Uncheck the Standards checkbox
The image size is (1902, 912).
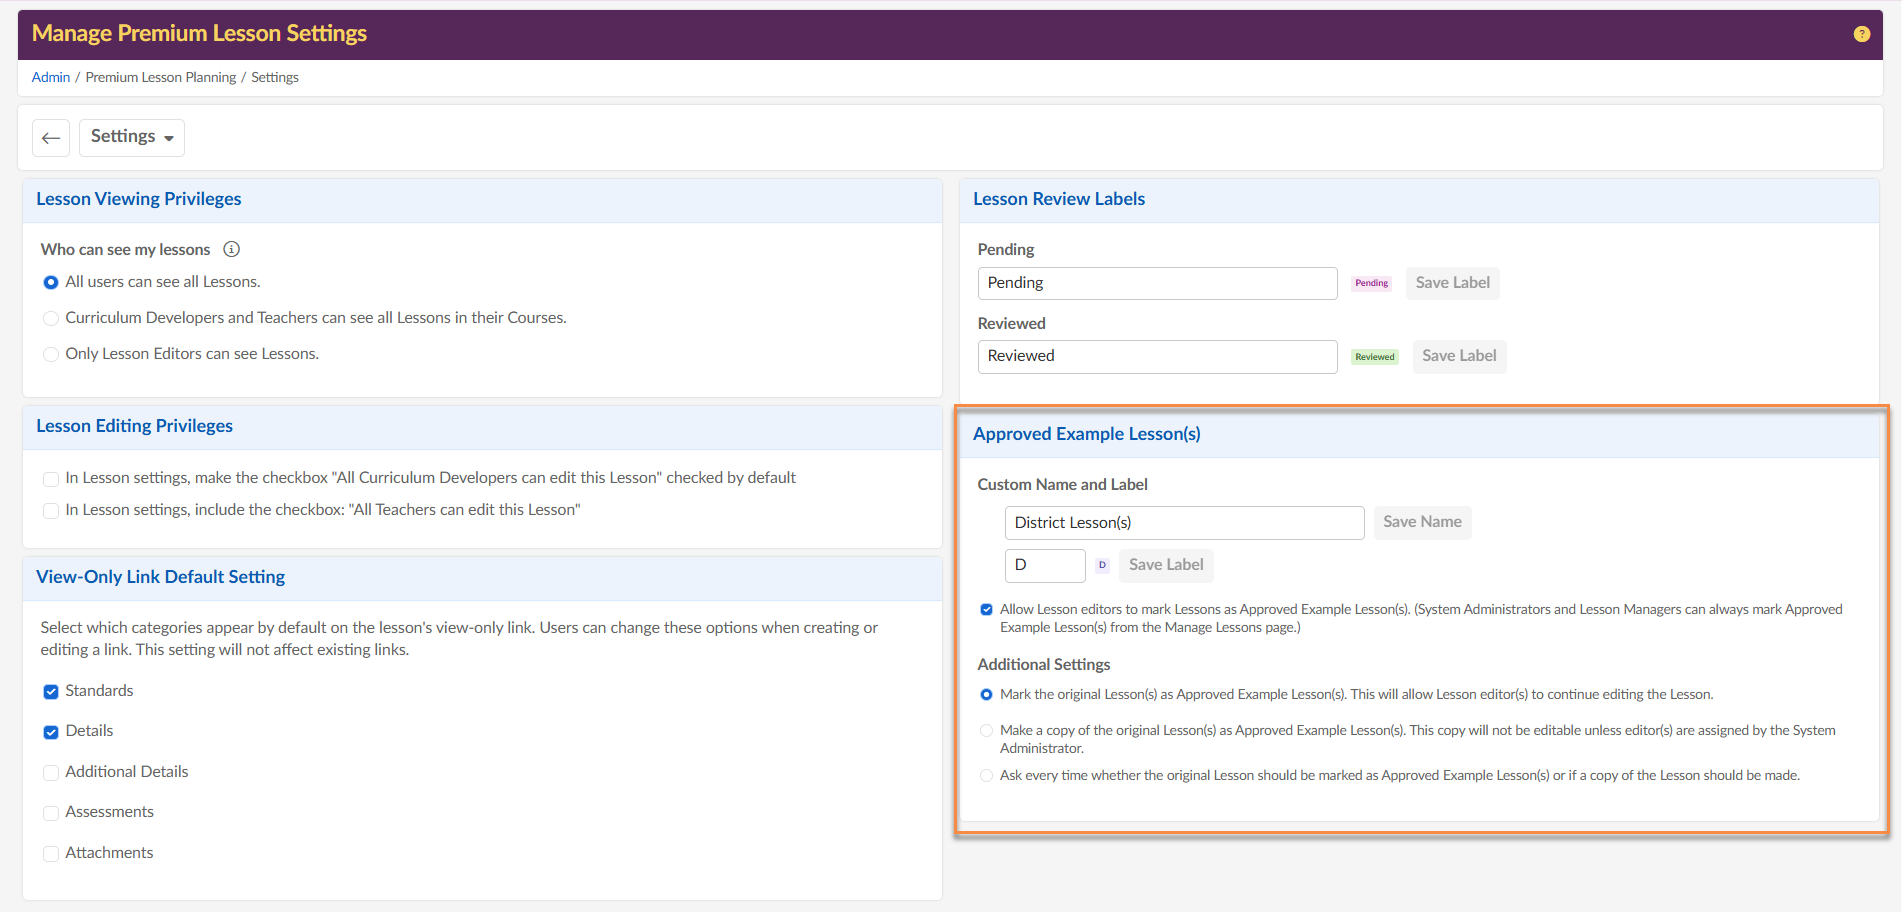tap(51, 691)
